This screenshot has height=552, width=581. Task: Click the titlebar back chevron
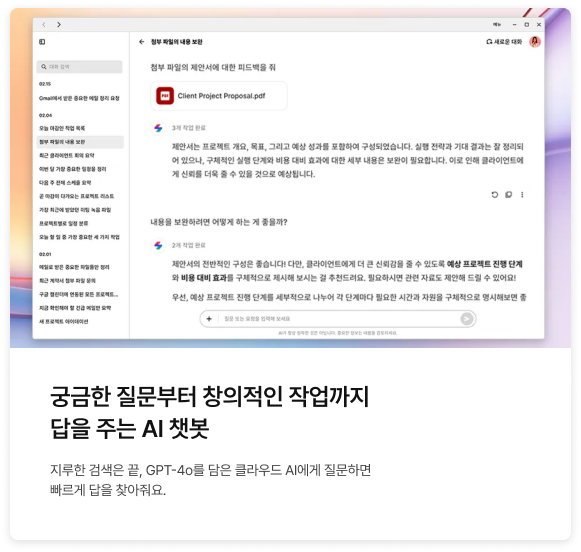(x=44, y=24)
